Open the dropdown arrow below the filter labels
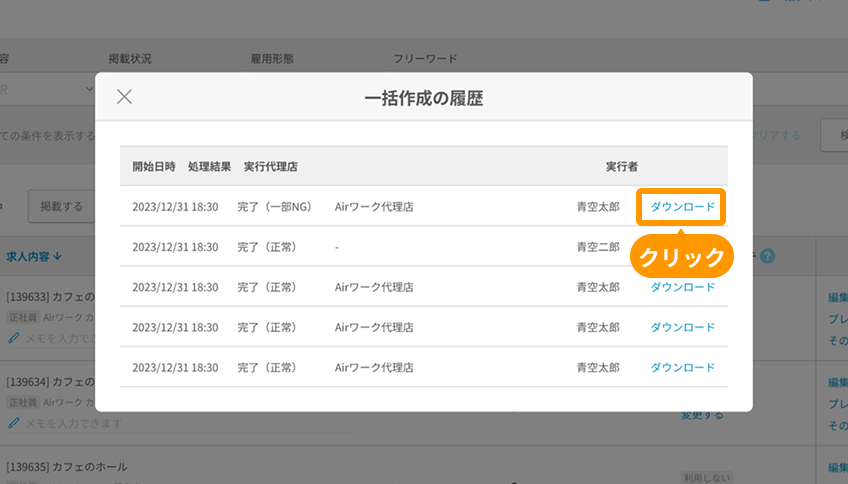The height and width of the screenshot is (484, 848). point(90,89)
